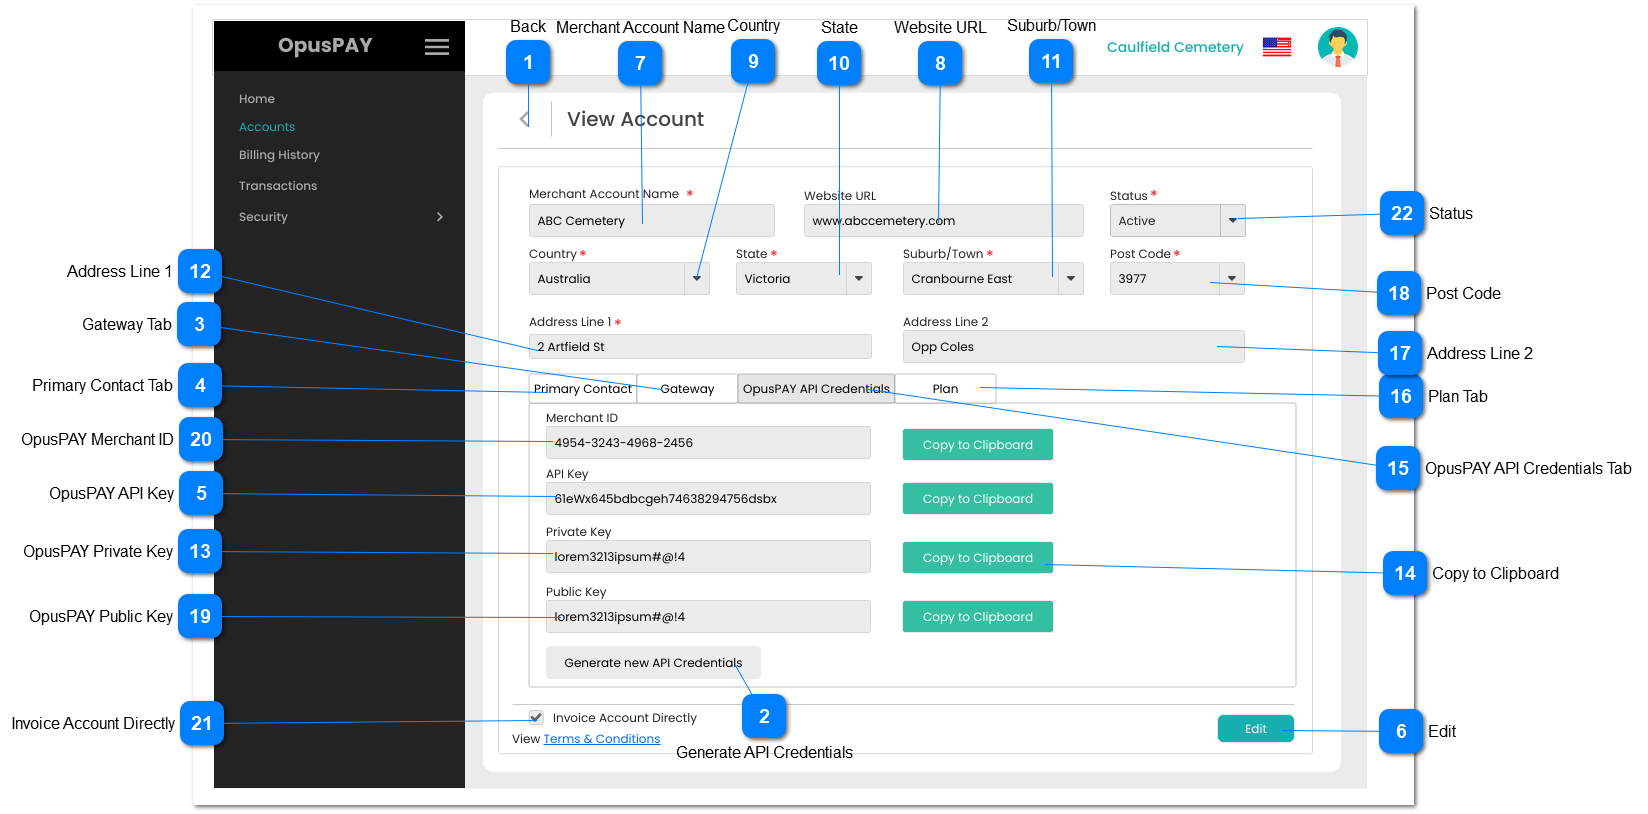The image size is (1648, 814).
Task: Open Transactions in sidebar
Action: (x=278, y=186)
